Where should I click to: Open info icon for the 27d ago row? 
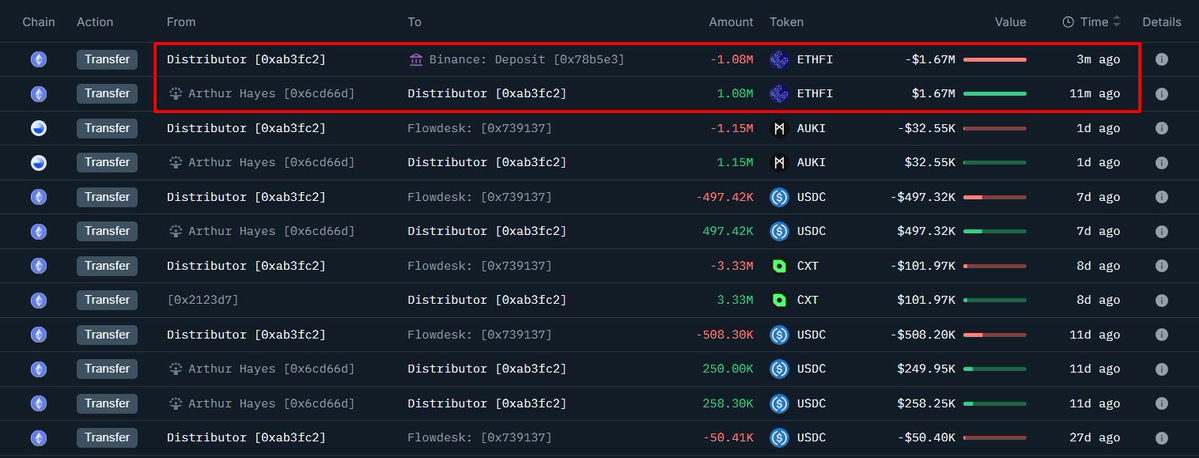click(1161, 437)
